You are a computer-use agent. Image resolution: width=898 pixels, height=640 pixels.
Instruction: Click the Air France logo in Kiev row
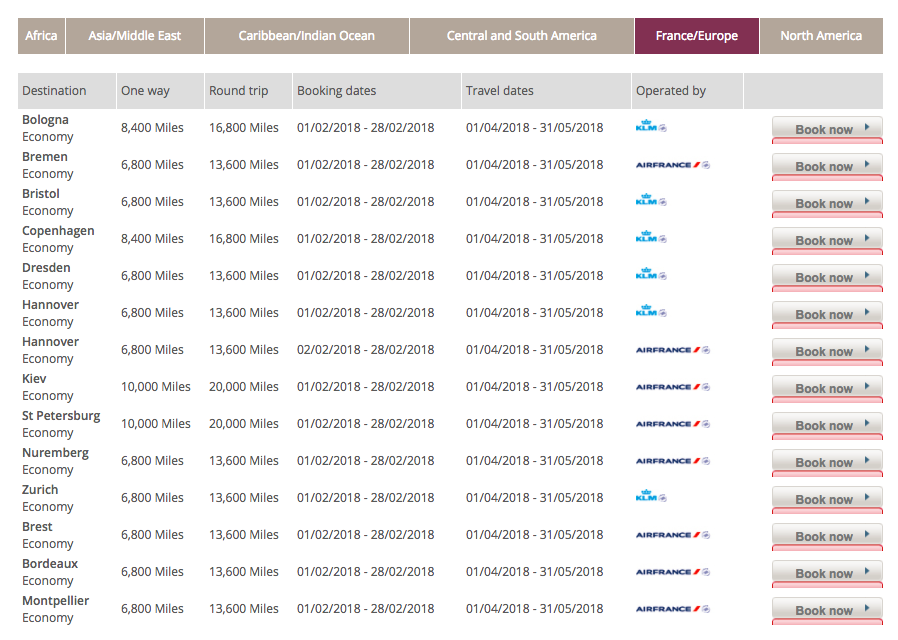[673, 387]
